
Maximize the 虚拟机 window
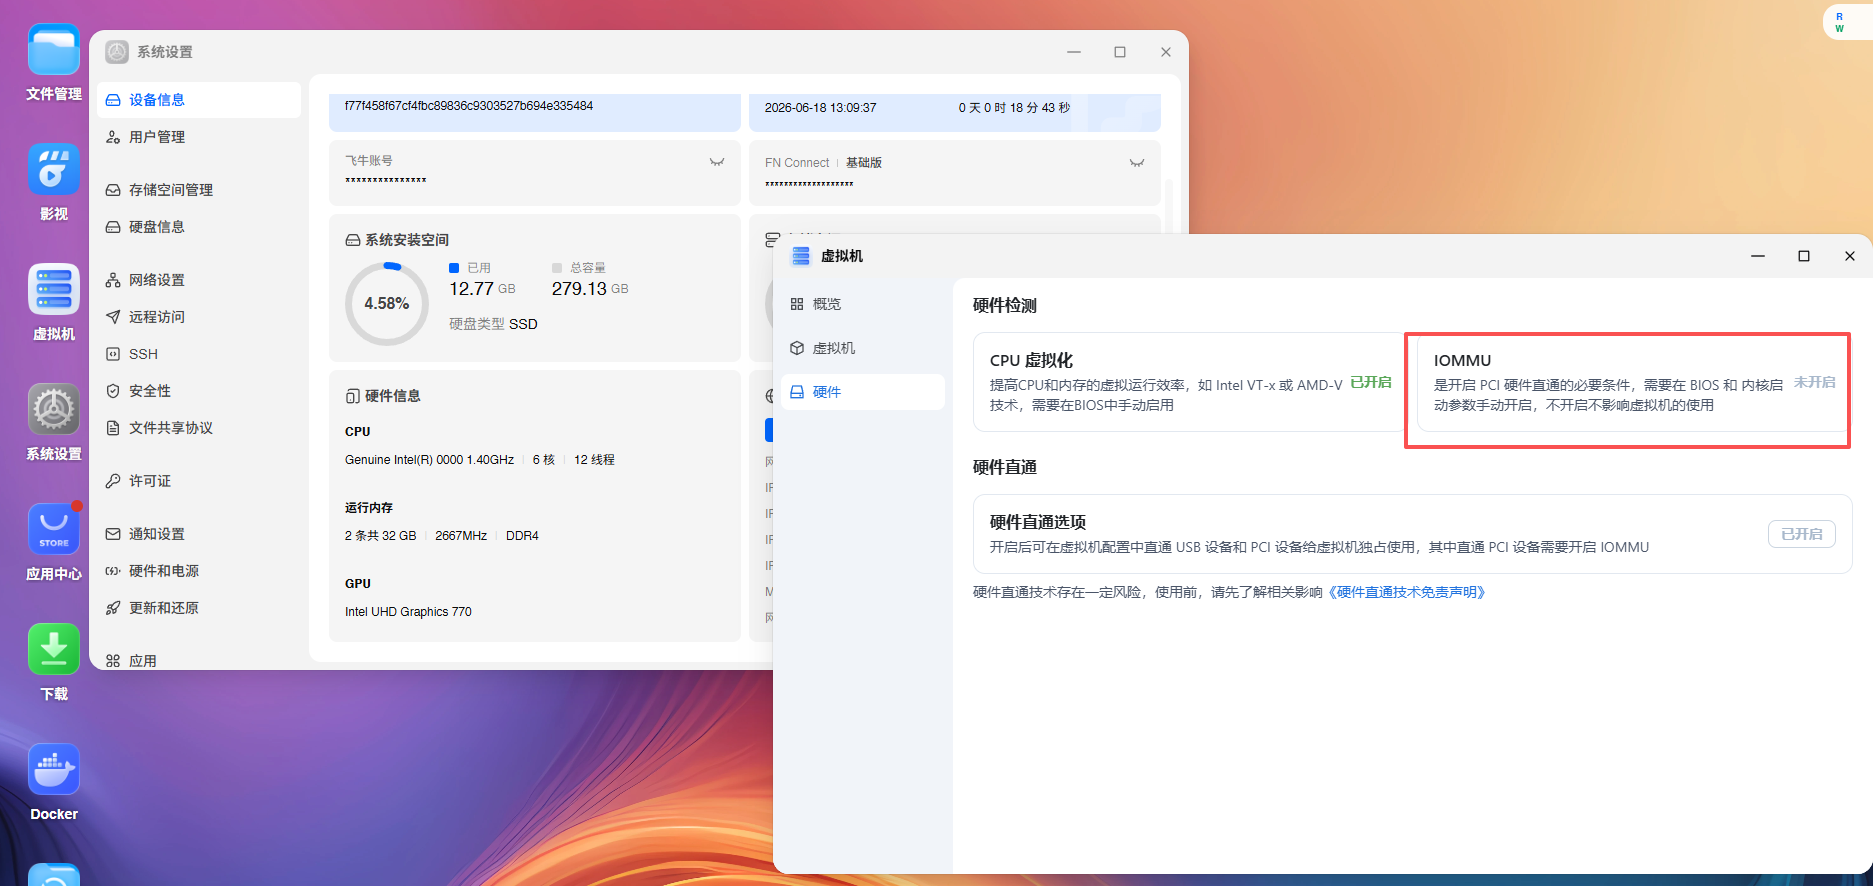(x=1804, y=256)
